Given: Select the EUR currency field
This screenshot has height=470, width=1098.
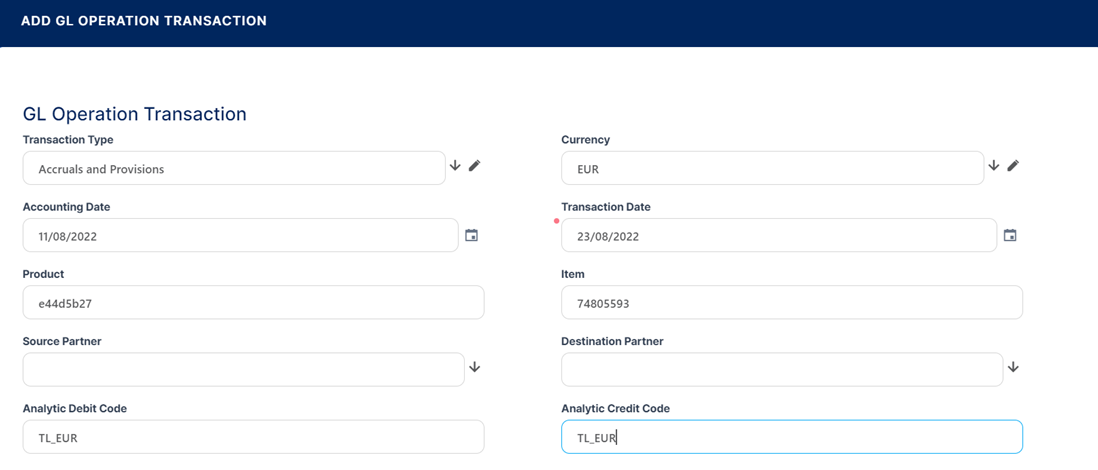Looking at the screenshot, I should (771, 169).
